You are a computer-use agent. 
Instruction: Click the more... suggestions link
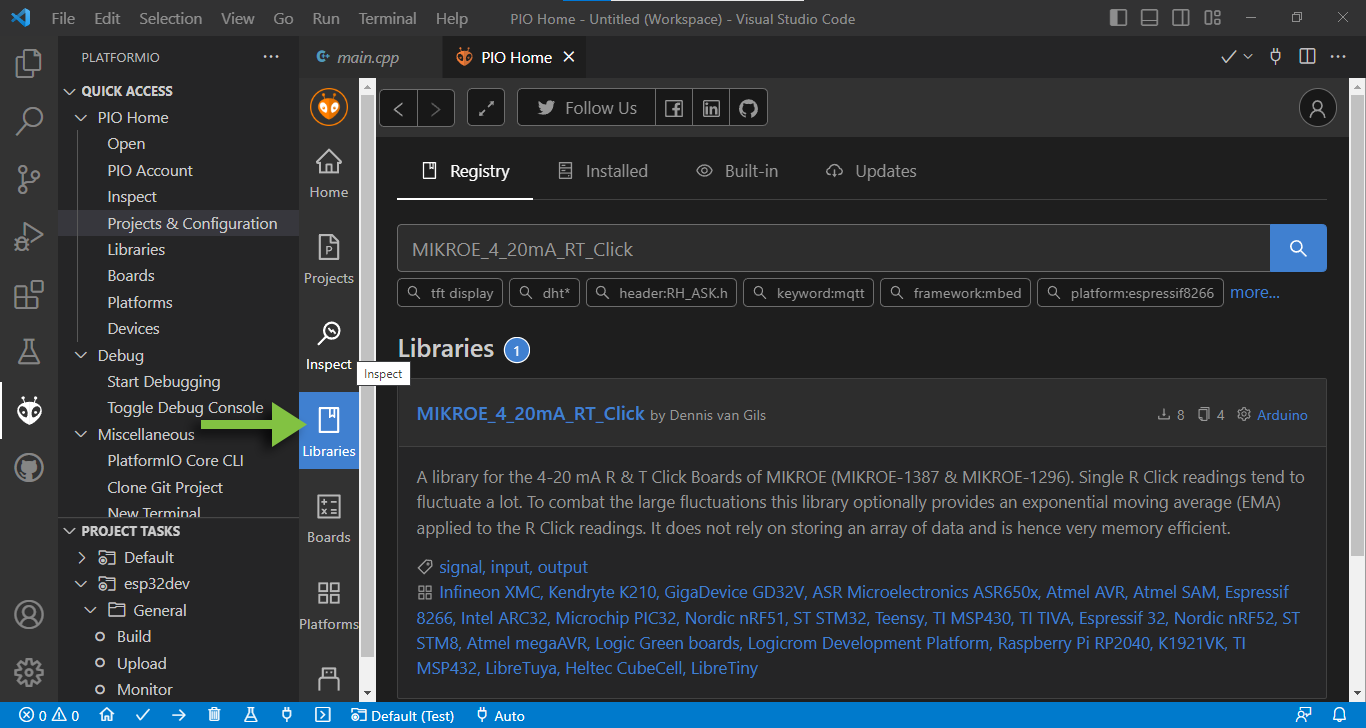click(x=1255, y=293)
